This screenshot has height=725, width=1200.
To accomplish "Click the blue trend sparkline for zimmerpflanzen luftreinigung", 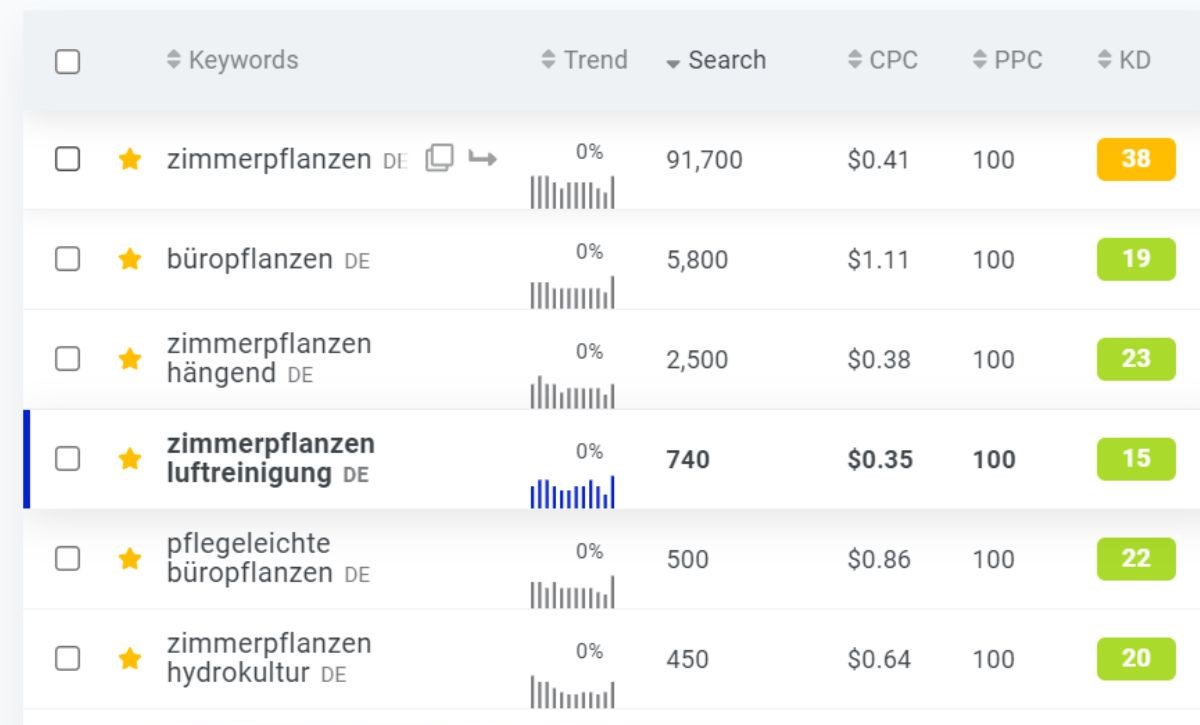I will click(573, 487).
